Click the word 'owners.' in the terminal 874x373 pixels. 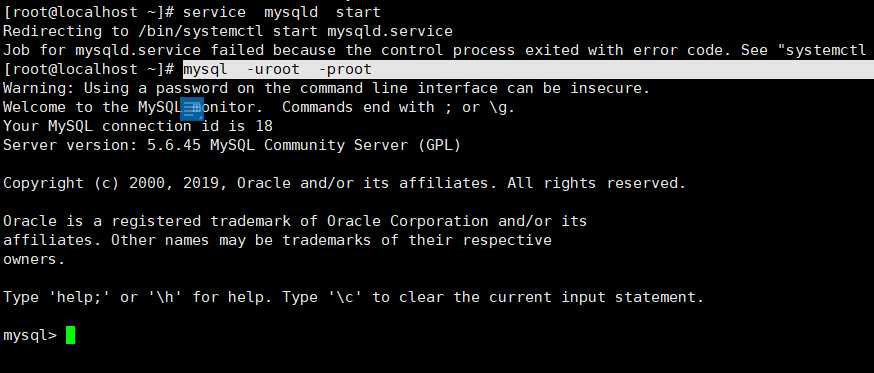(x=34, y=259)
